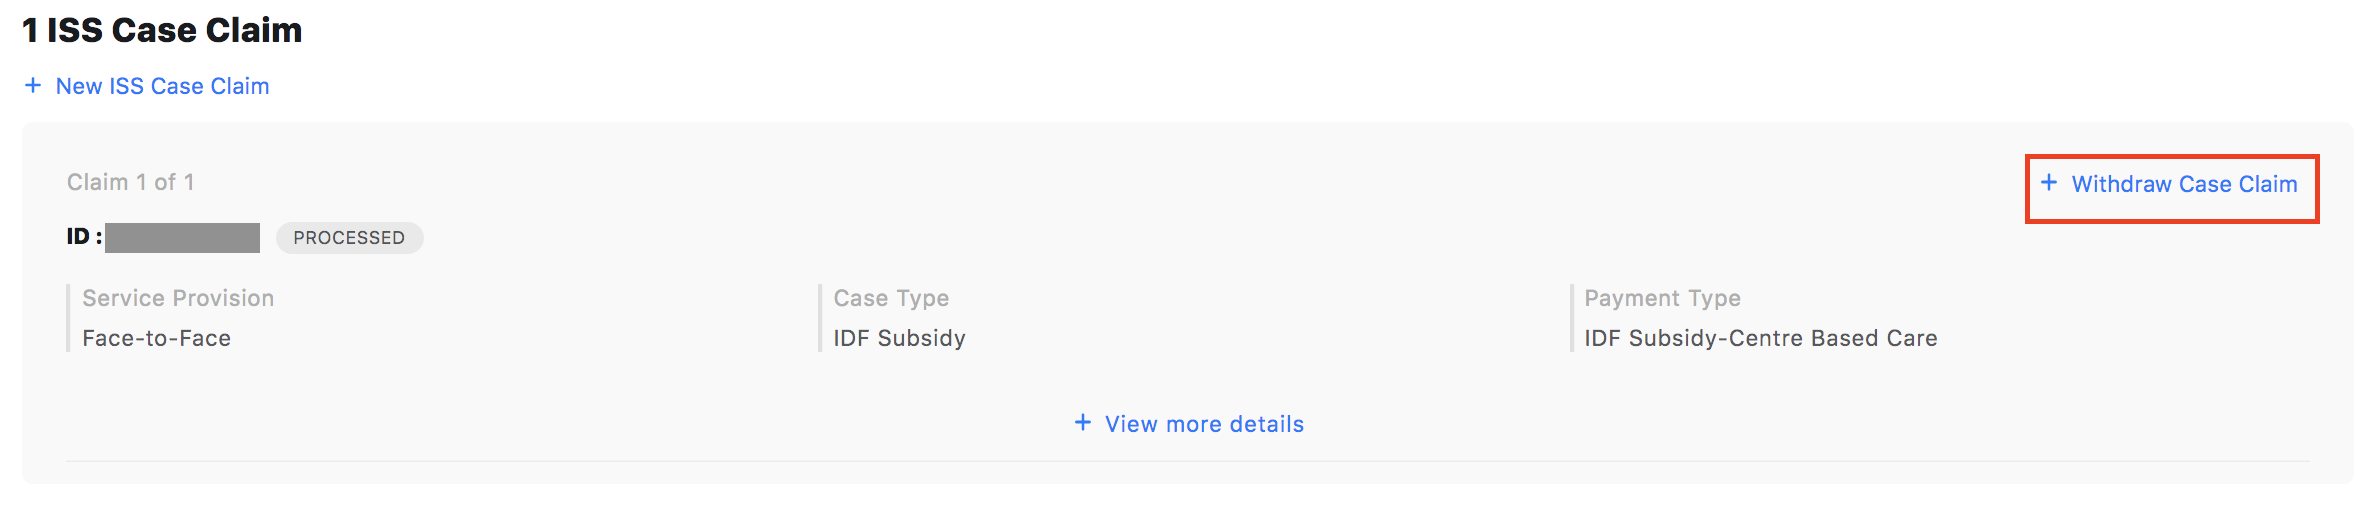Viewport: 2376px width, 510px height.
Task: Click the greyed-out claim ID box
Action: (182, 238)
